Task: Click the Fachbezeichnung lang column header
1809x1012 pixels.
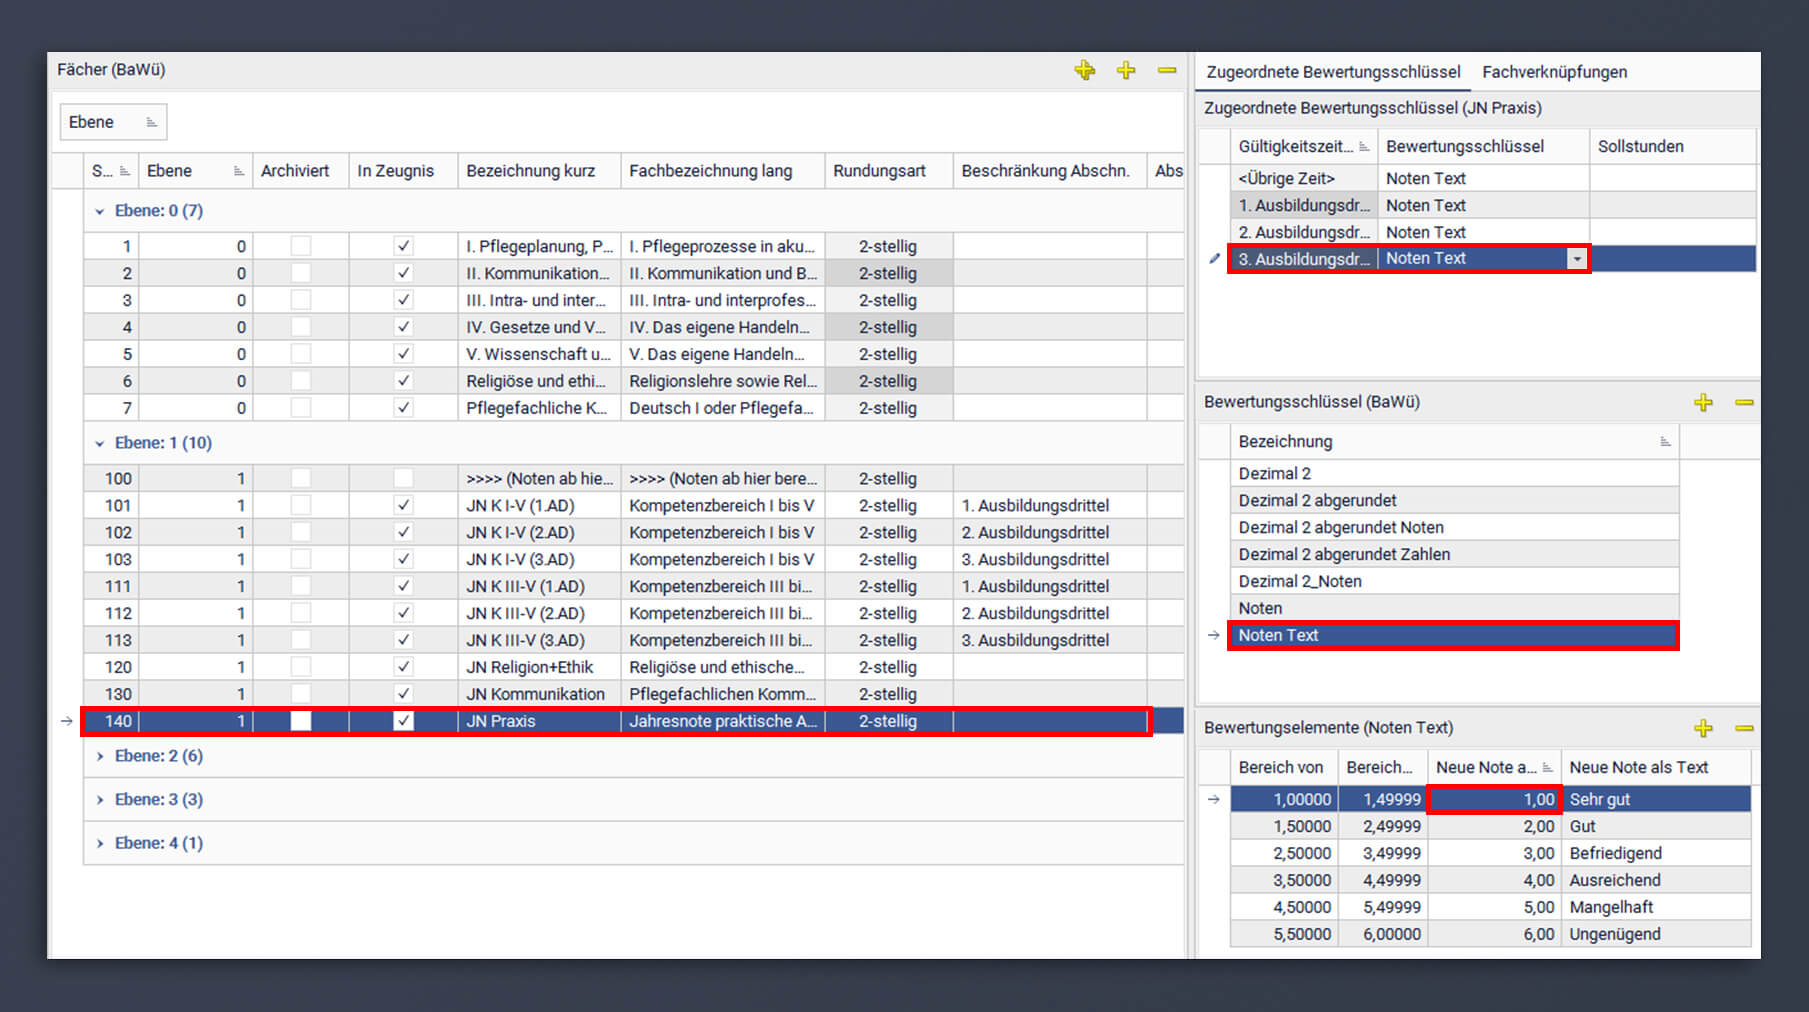Action: [x=722, y=171]
